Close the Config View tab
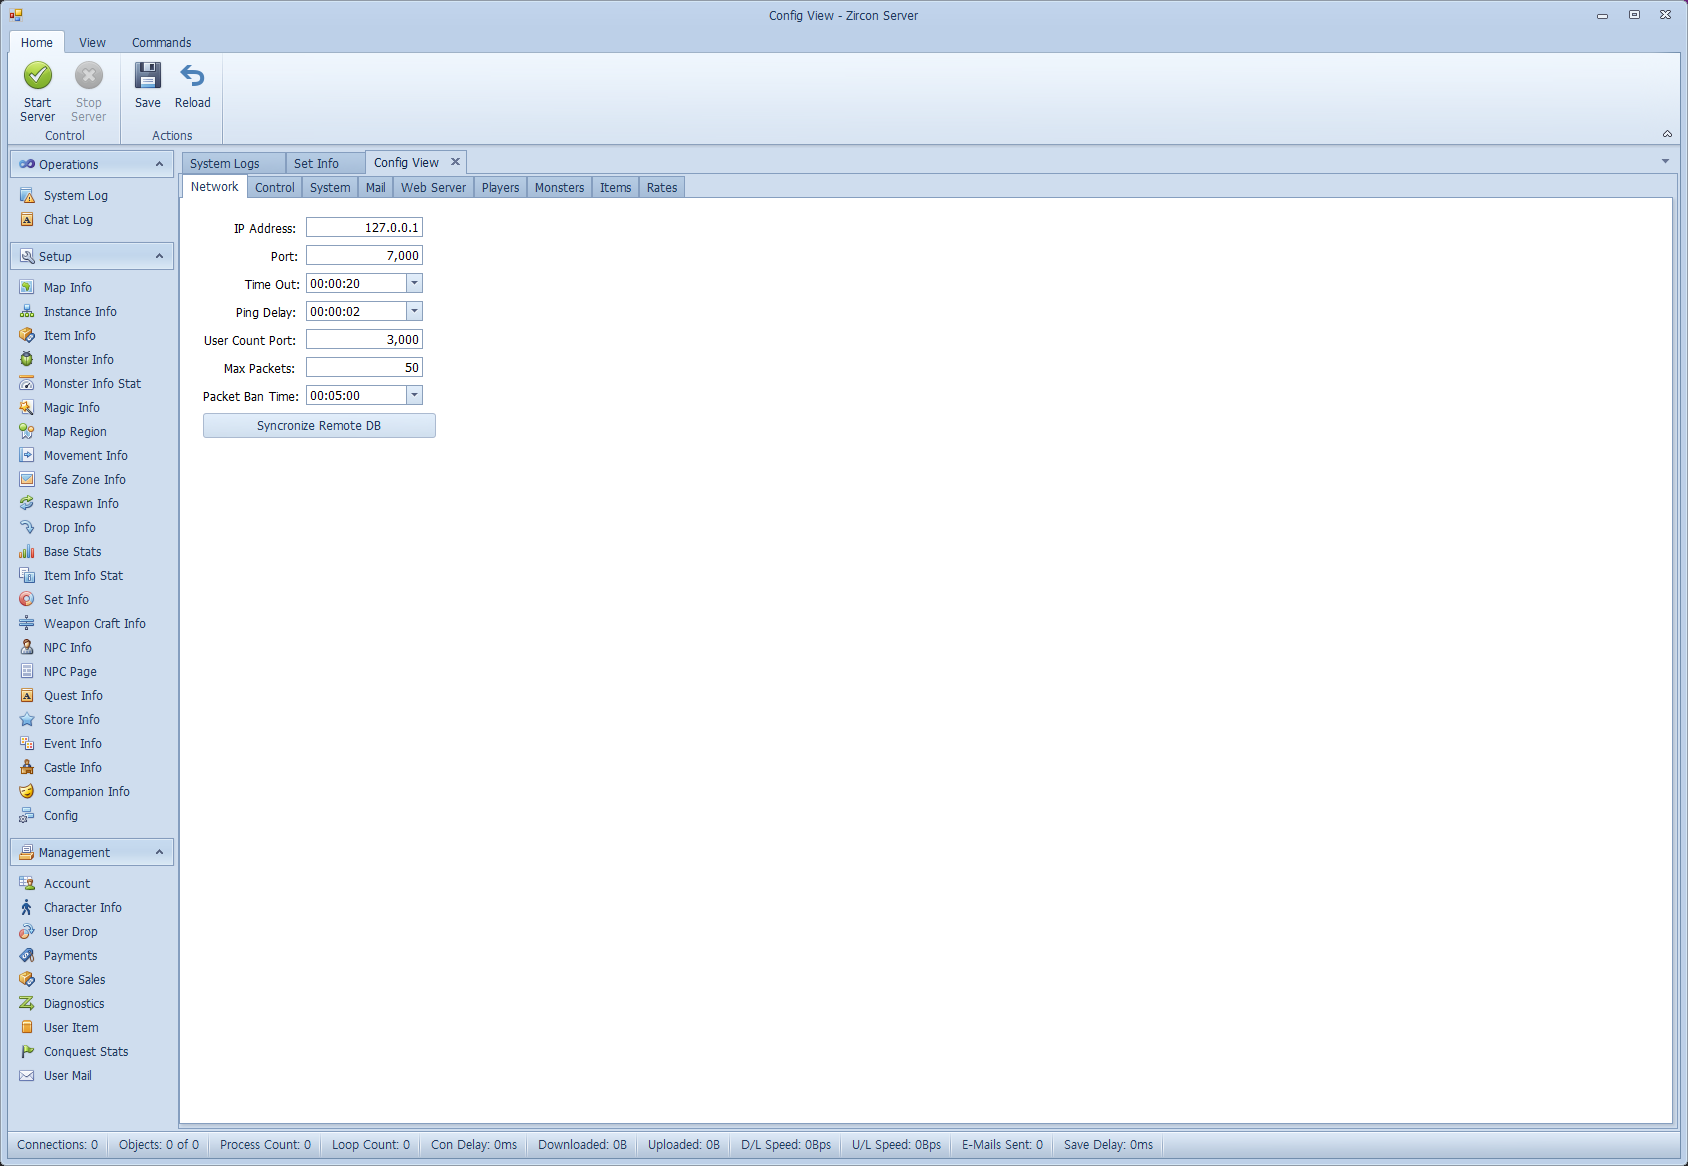The image size is (1688, 1166). (455, 162)
